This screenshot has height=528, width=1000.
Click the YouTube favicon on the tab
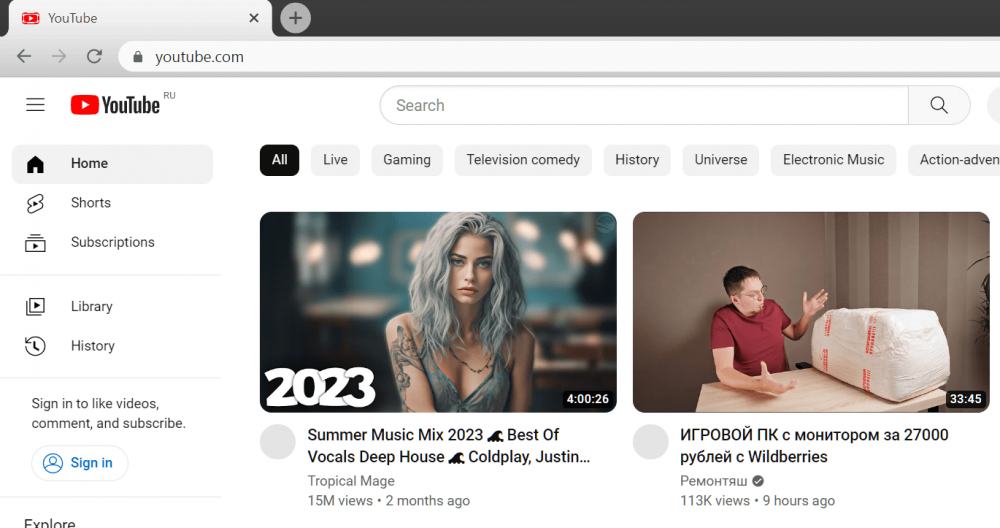[x=31, y=18]
